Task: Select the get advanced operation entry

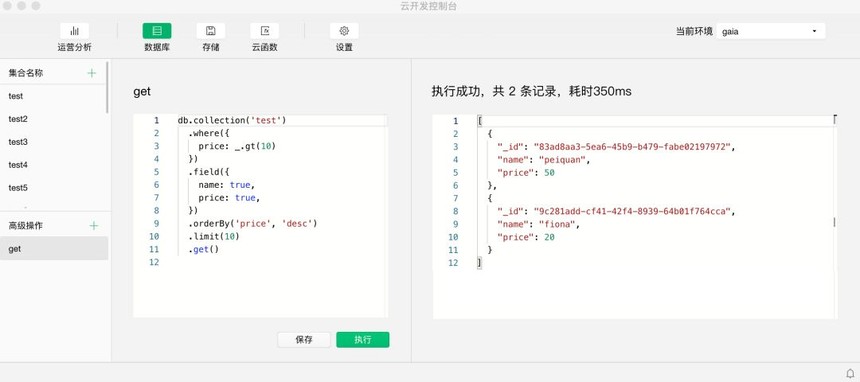Action: (x=54, y=249)
